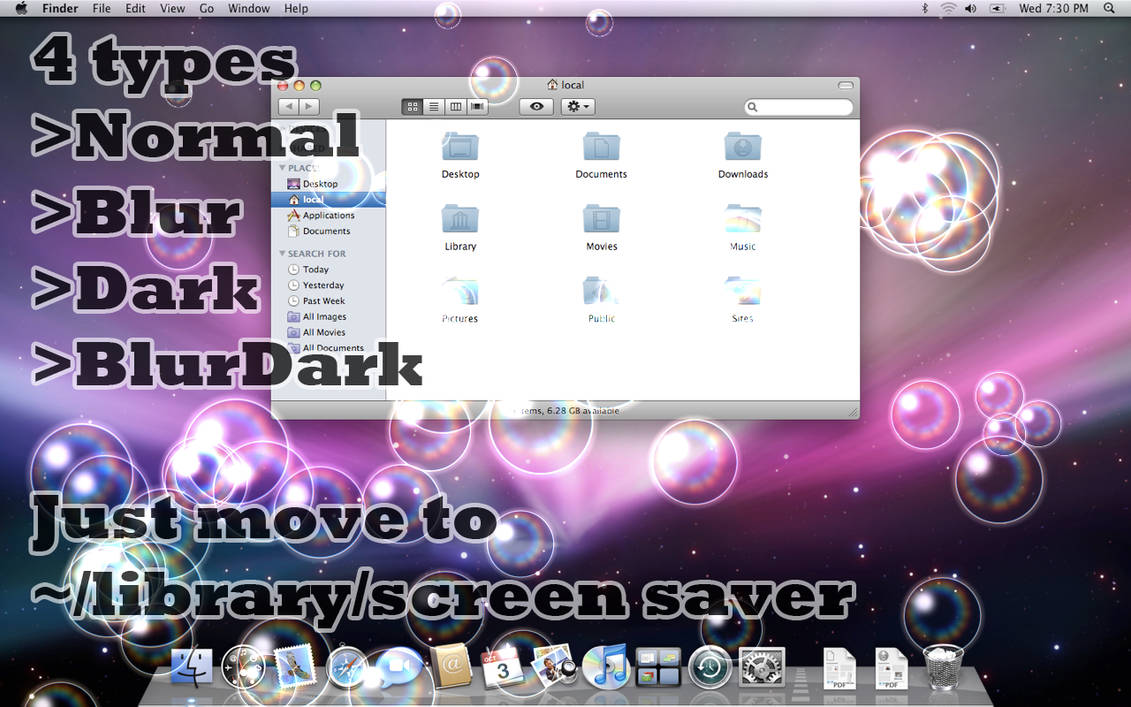Image resolution: width=1131 pixels, height=707 pixels.
Task: Click the forward navigation arrow
Action: [308, 105]
